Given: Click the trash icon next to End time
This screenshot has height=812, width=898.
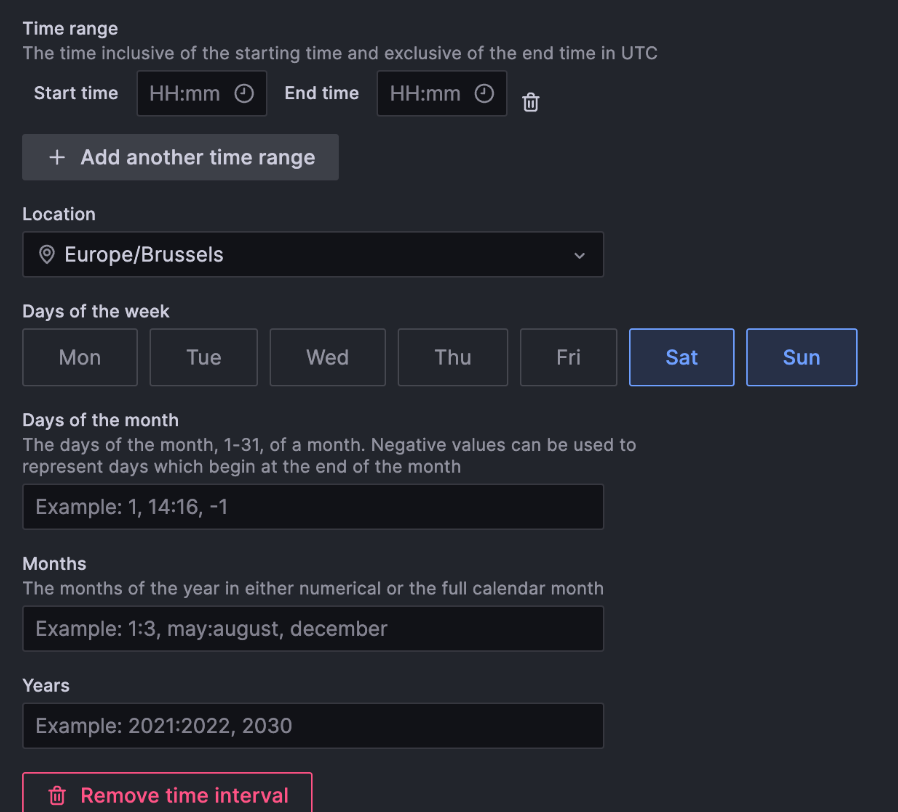Looking at the screenshot, I should tap(531, 102).
